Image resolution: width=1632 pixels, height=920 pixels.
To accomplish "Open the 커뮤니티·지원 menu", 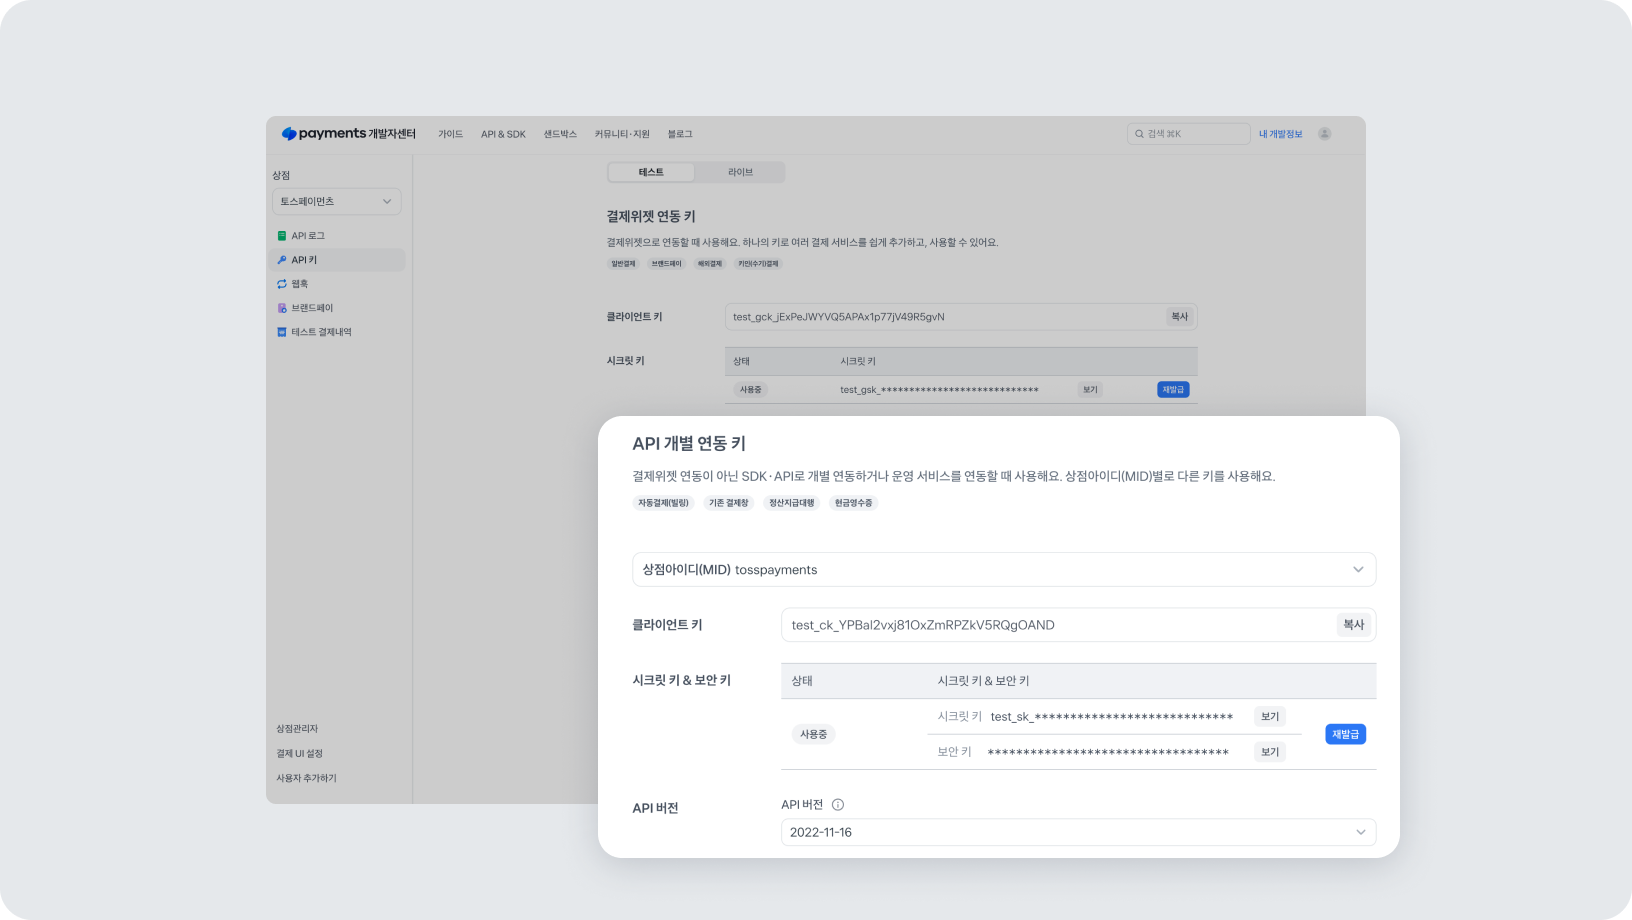I will tap(622, 134).
